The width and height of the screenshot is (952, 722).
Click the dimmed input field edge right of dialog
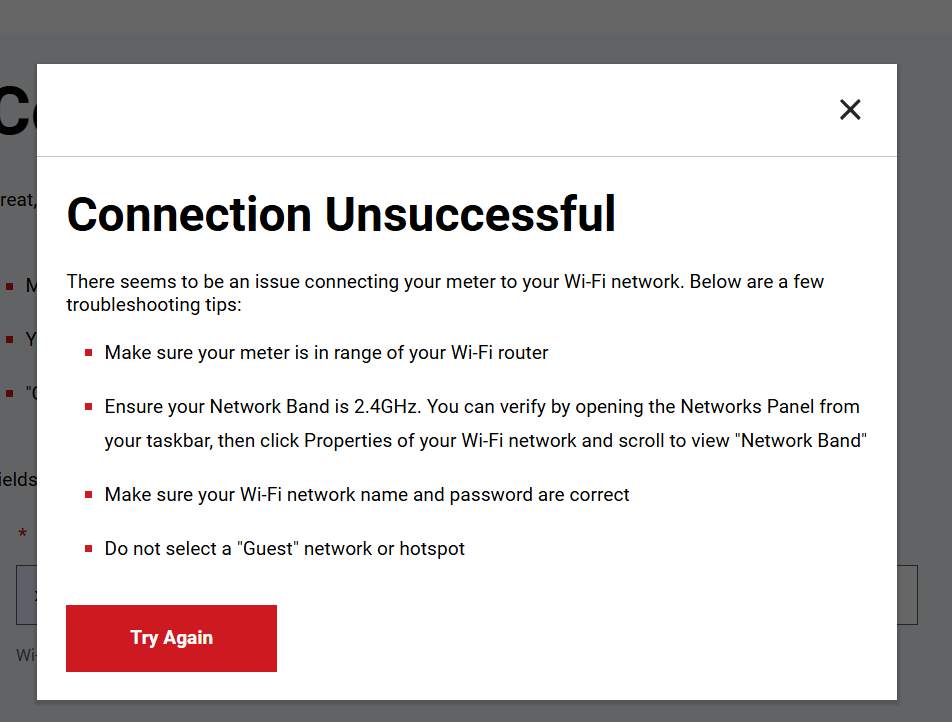click(x=907, y=595)
